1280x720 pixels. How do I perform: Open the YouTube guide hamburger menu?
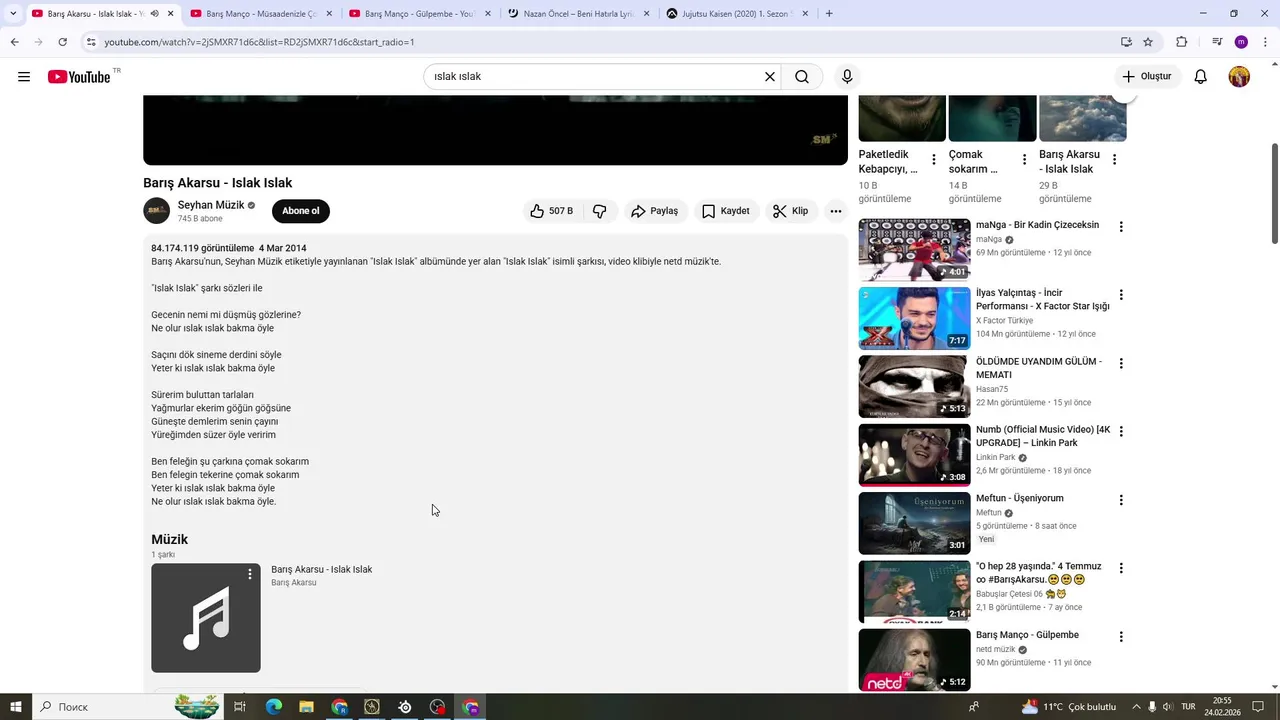pos(24,77)
